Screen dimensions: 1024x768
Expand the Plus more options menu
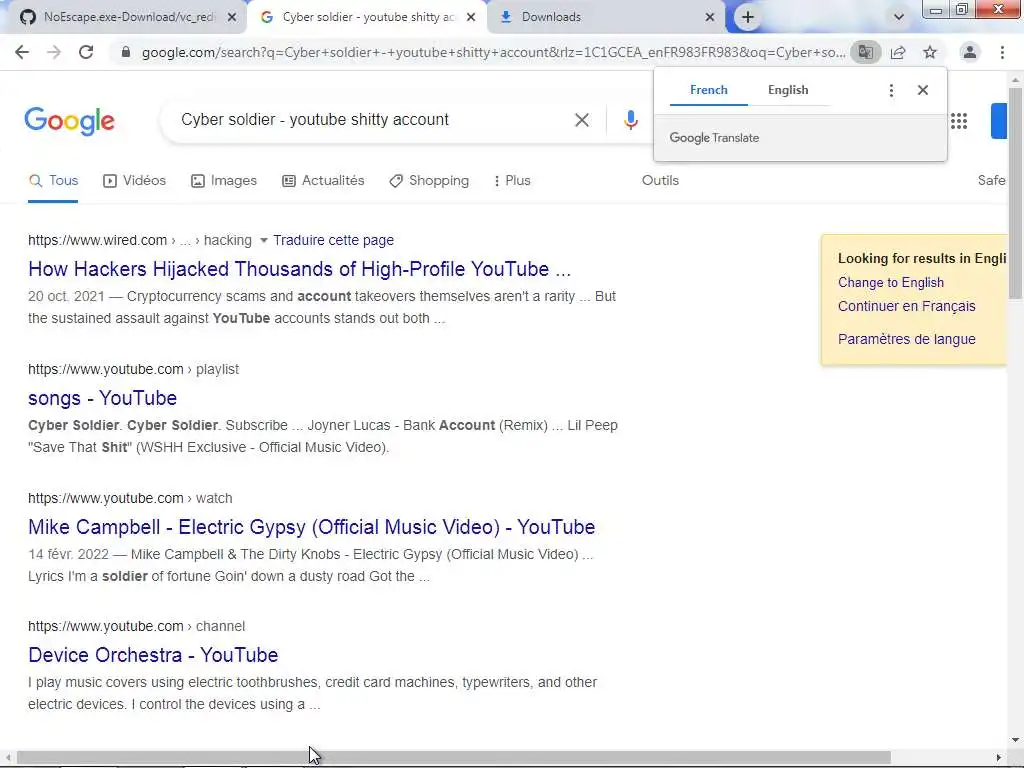tap(512, 181)
